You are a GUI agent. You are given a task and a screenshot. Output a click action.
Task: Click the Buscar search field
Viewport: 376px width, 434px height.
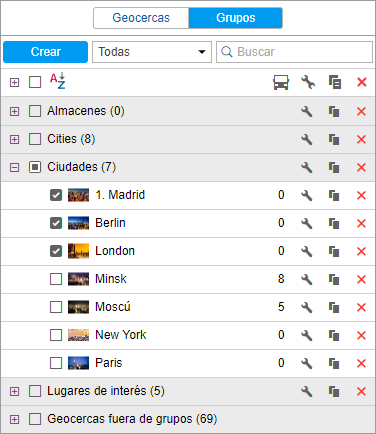click(294, 52)
